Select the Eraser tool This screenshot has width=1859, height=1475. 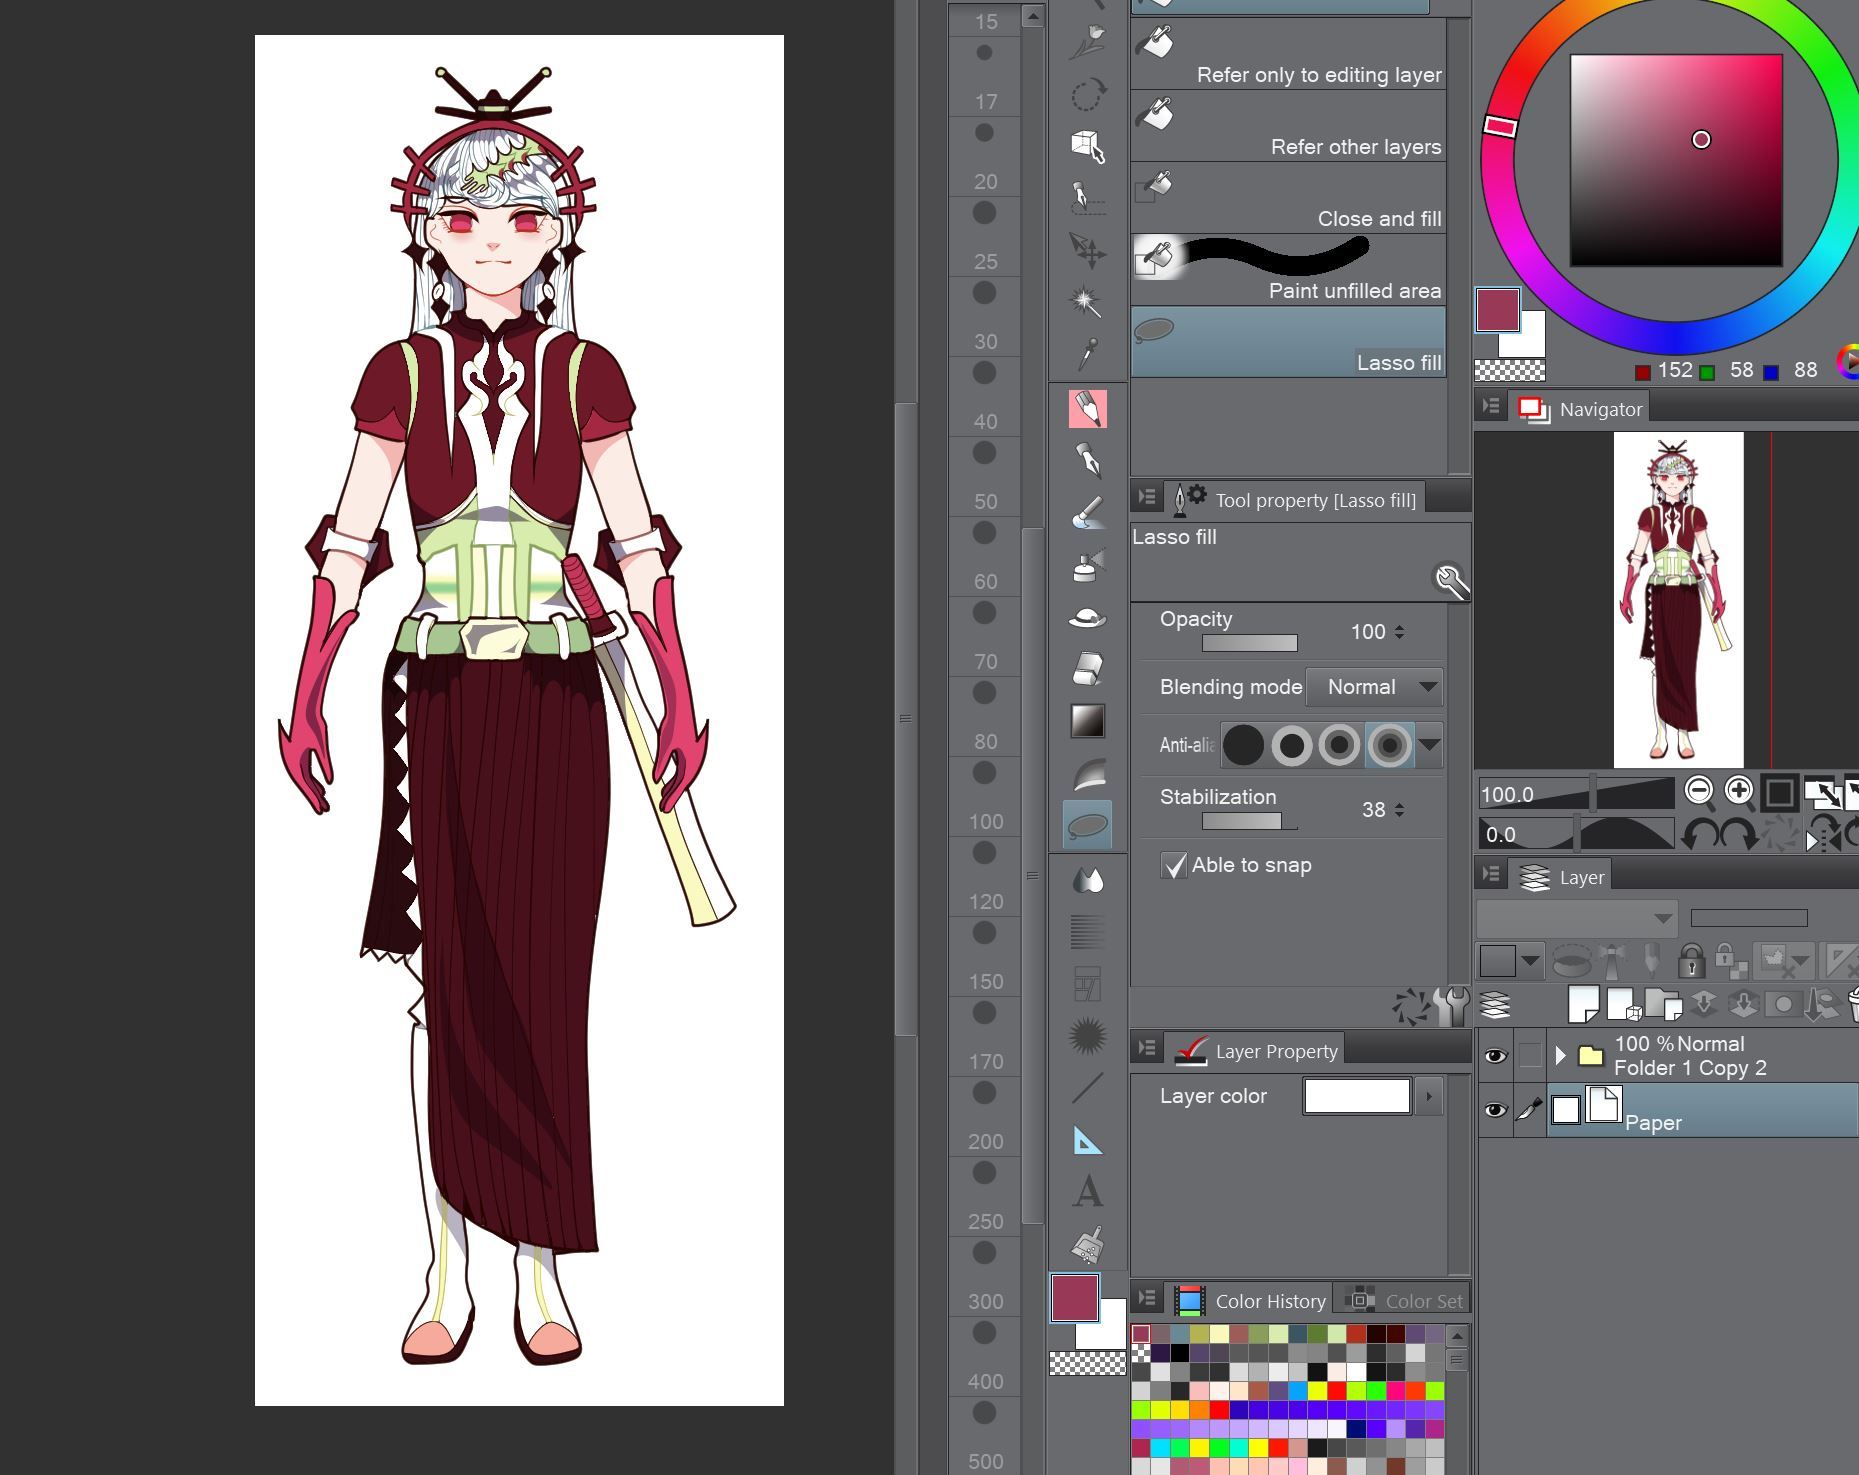click(1088, 669)
